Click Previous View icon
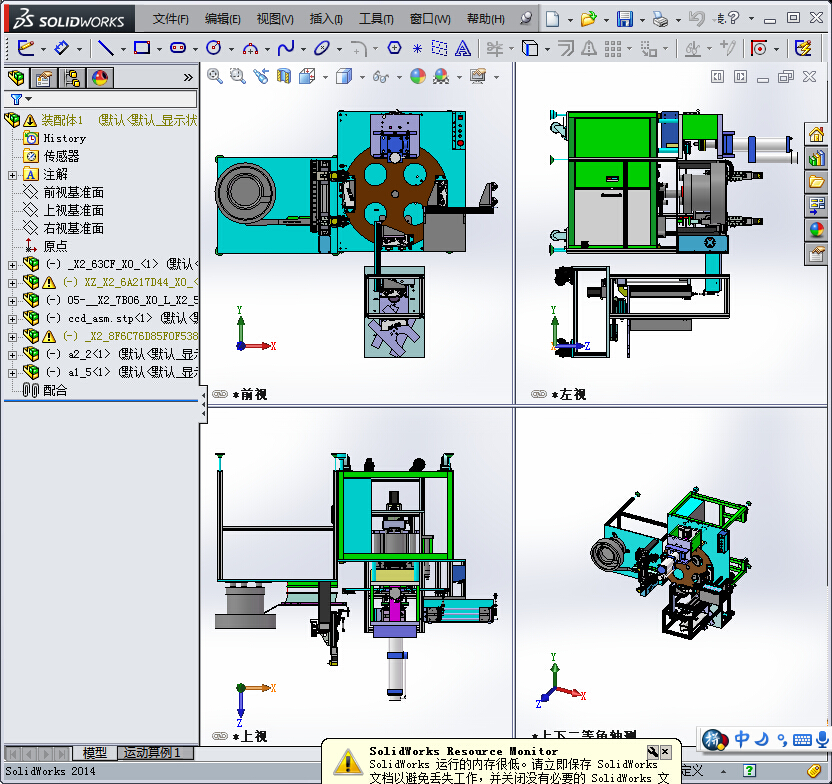 pos(261,76)
